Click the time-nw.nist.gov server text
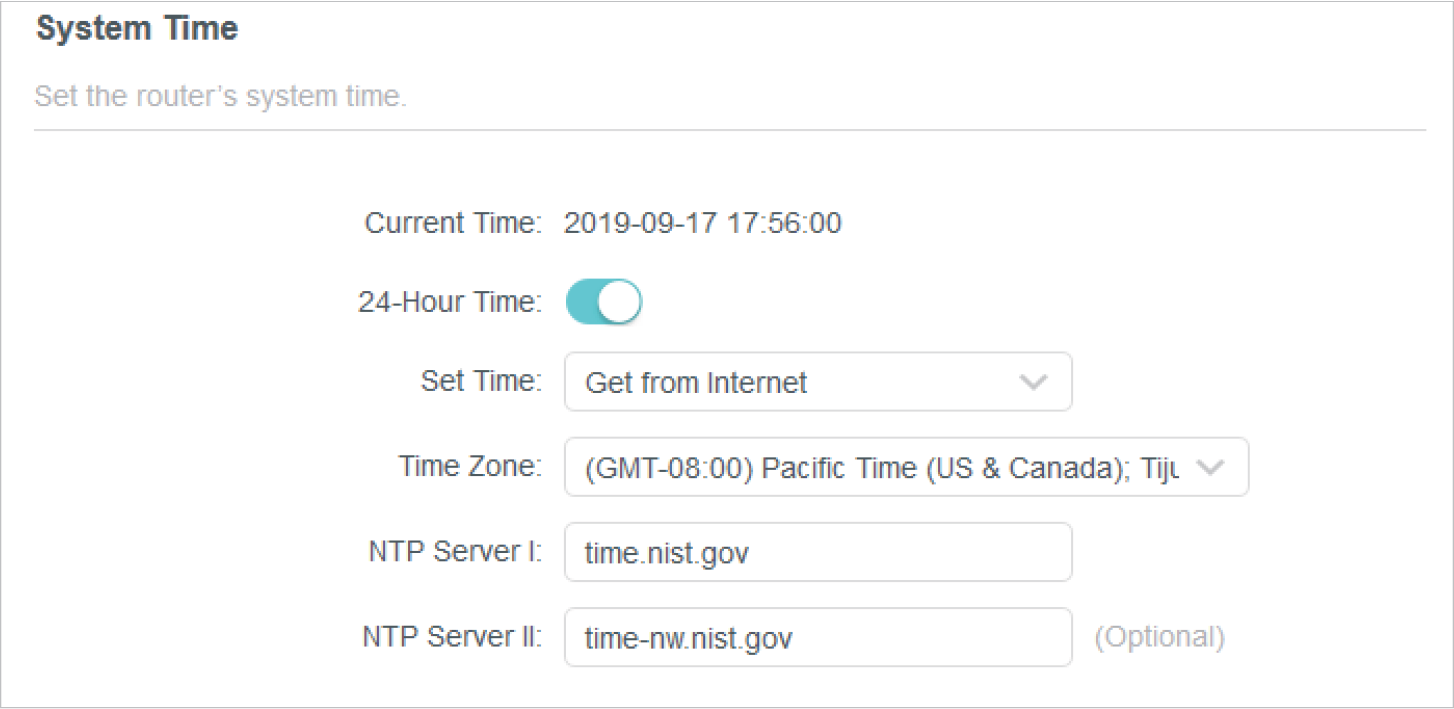The image size is (1454, 709). (689, 639)
